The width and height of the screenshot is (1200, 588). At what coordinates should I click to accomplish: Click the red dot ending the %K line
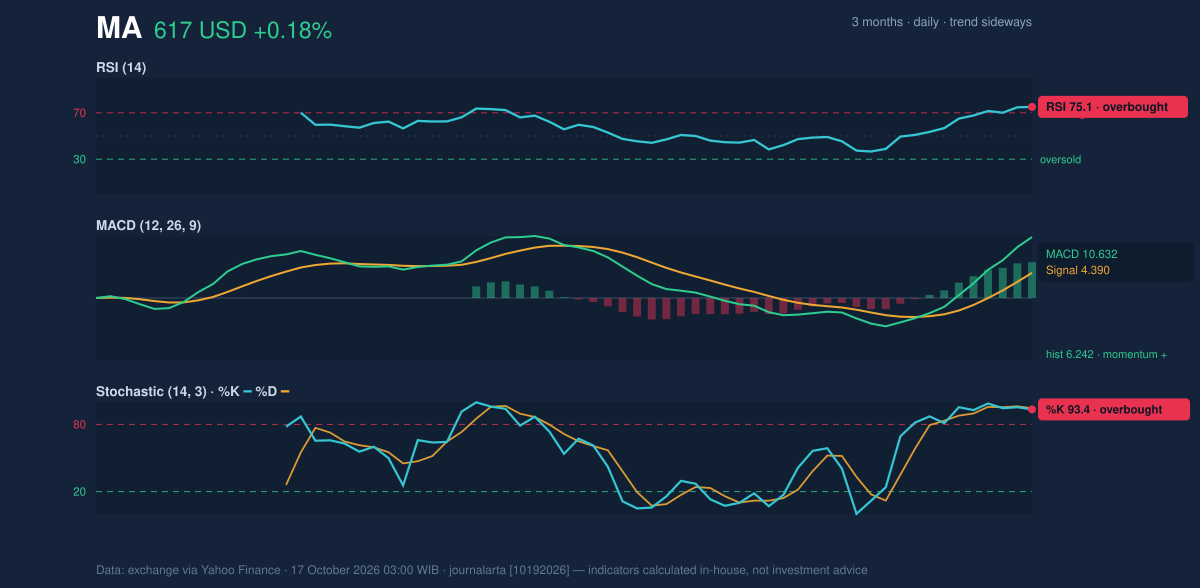(1032, 409)
